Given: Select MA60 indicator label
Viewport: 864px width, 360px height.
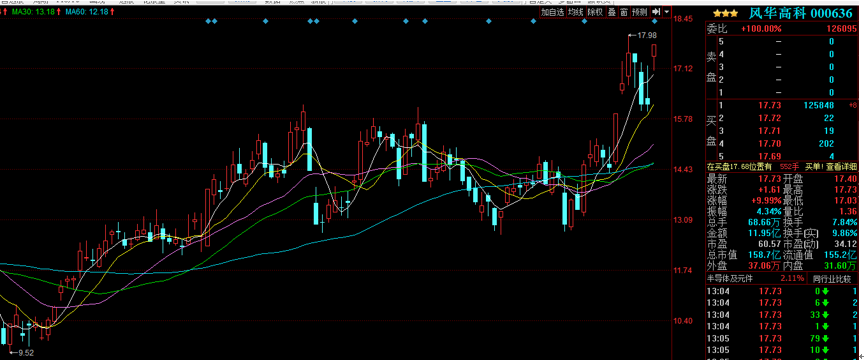Looking at the screenshot, I should point(82,12).
